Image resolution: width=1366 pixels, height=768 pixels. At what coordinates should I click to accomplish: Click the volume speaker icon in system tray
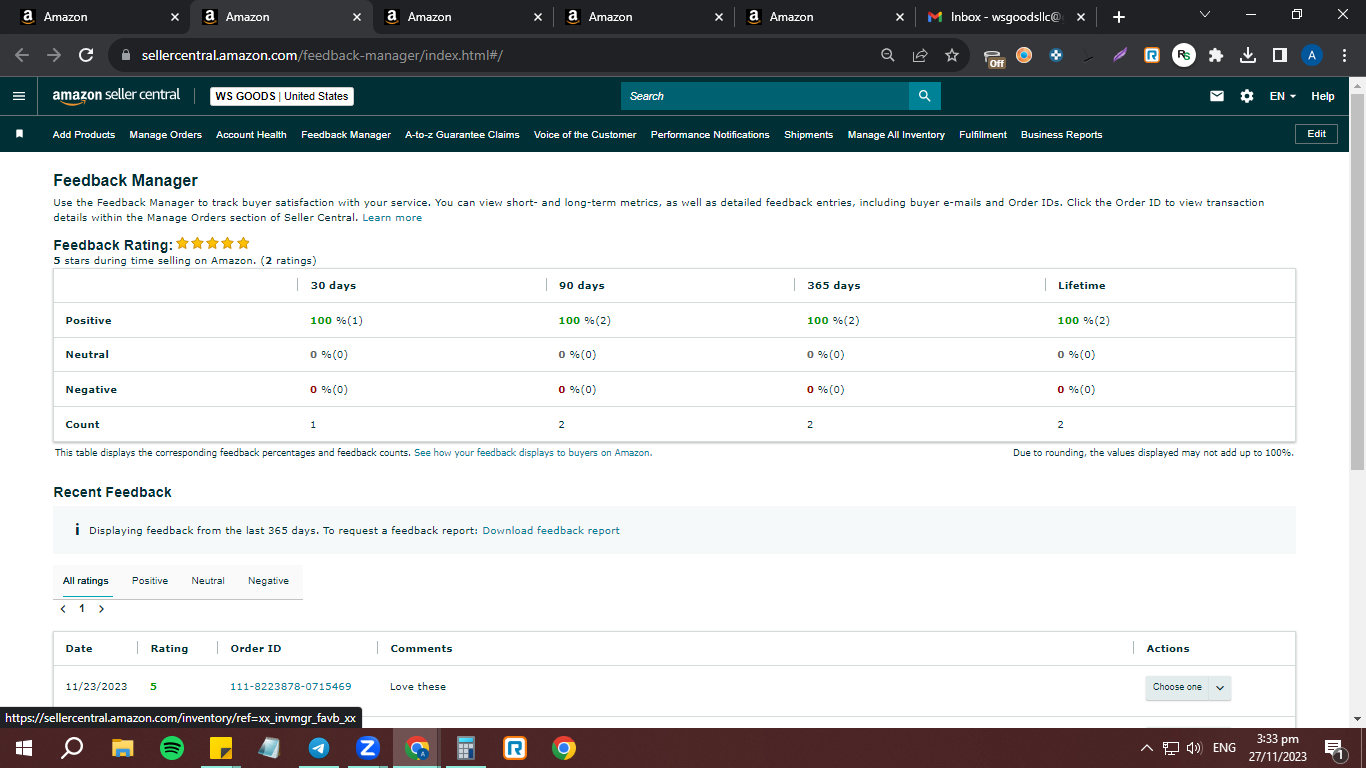pyautogui.click(x=1194, y=748)
